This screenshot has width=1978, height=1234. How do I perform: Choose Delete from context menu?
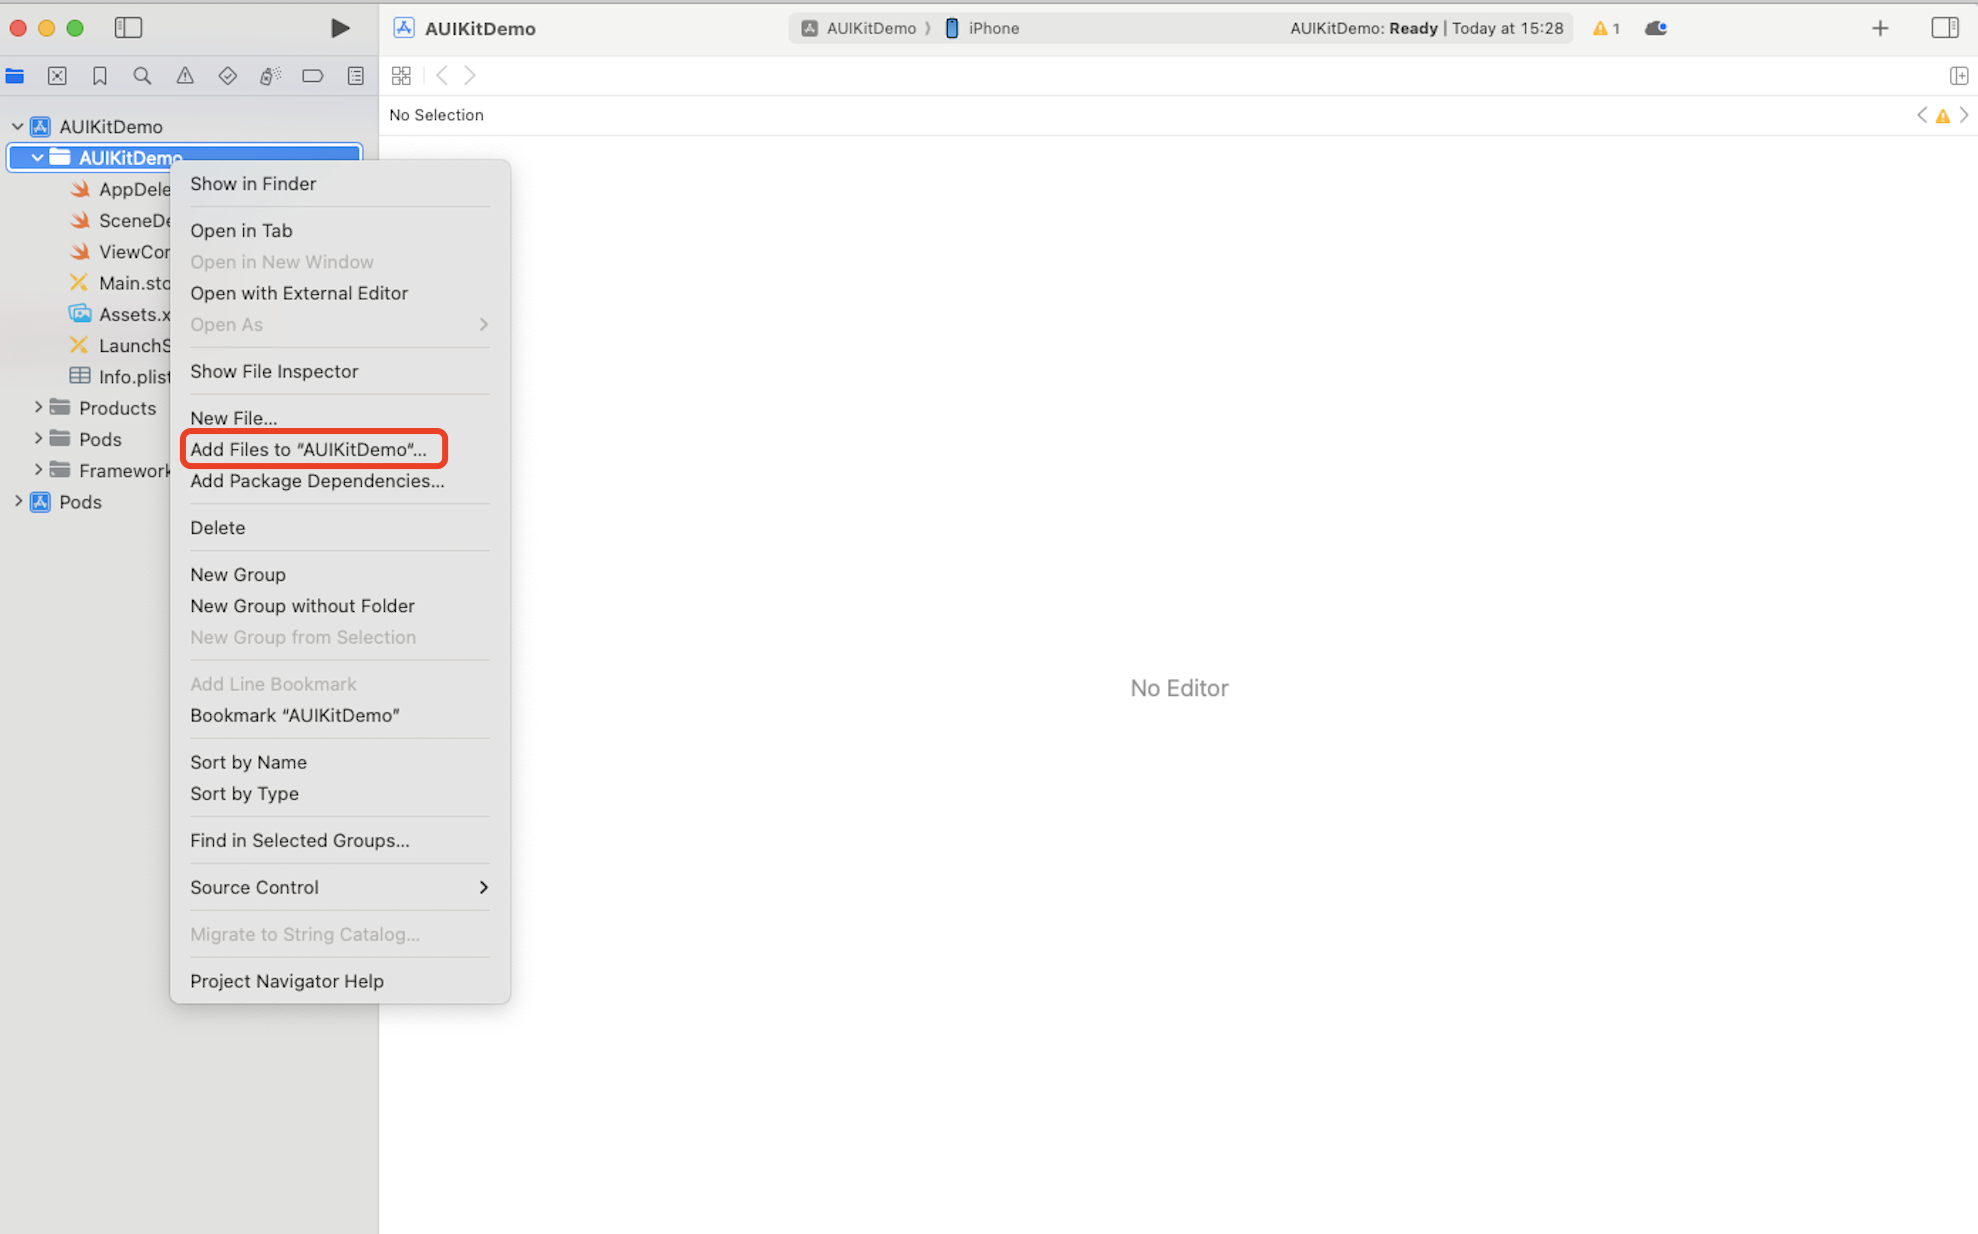340,527
